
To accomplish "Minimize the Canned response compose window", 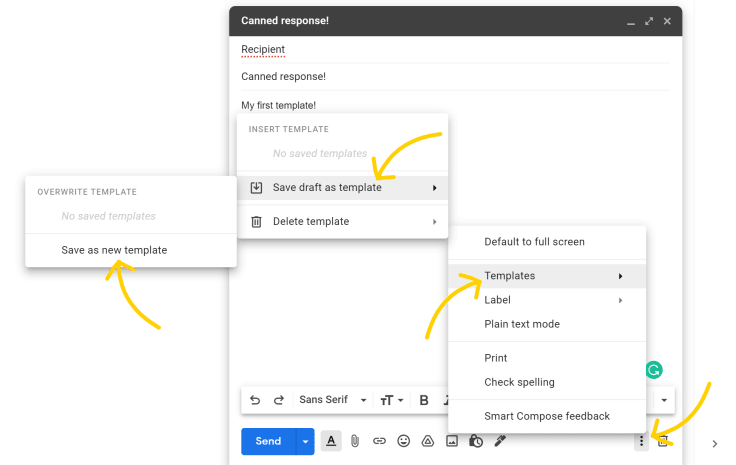I will 631,22.
